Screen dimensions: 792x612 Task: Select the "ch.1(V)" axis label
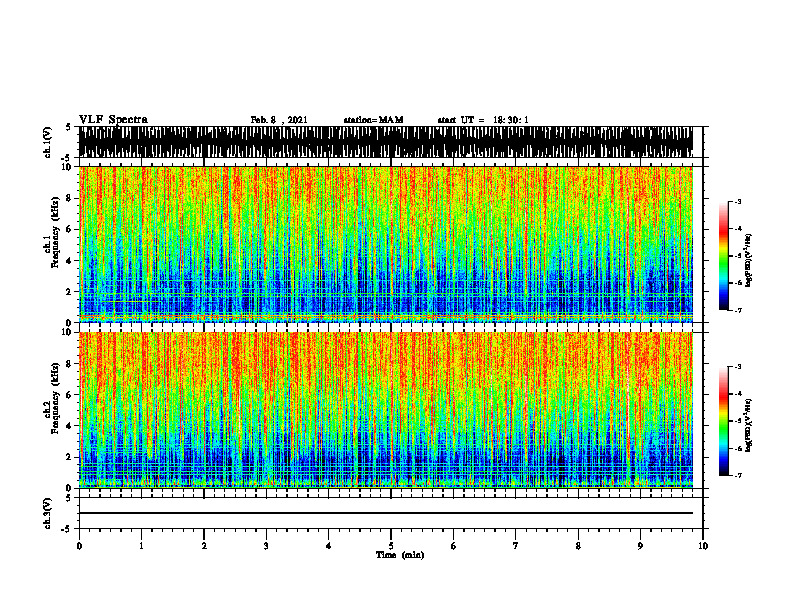pos(48,142)
